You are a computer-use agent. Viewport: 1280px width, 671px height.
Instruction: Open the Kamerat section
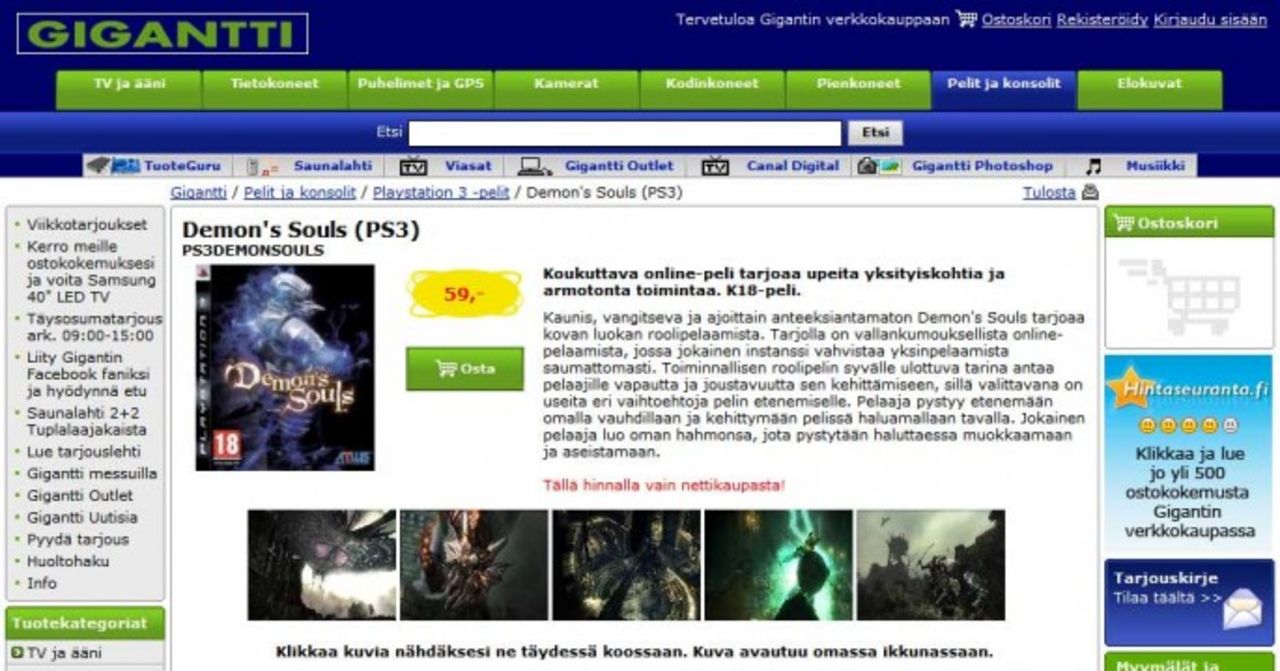pyautogui.click(x=568, y=85)
